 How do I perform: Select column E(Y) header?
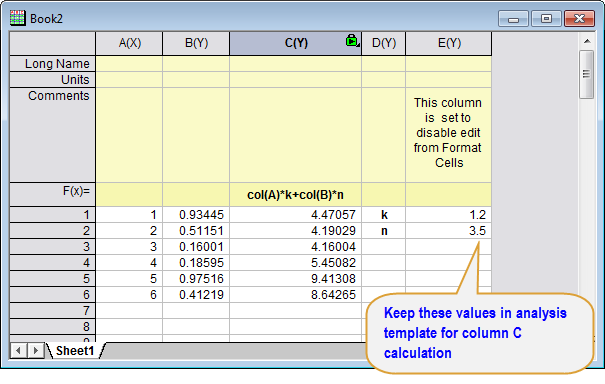click(449, 43)
